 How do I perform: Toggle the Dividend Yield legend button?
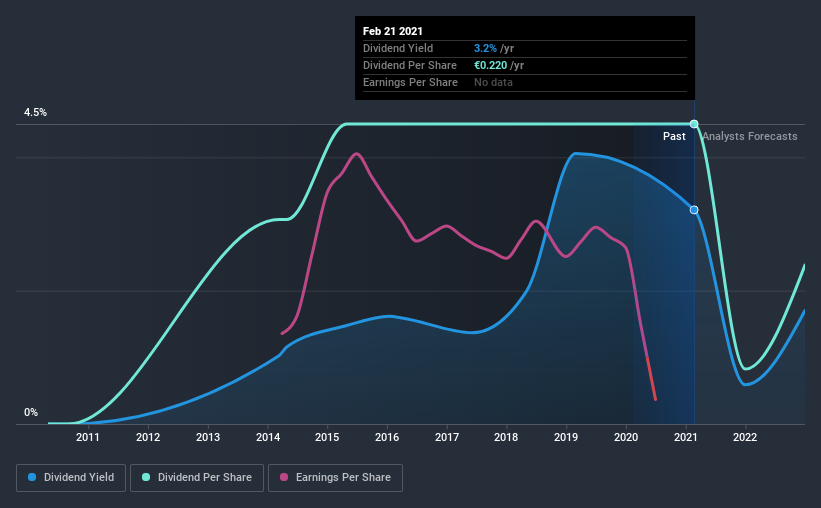[71, 478]
